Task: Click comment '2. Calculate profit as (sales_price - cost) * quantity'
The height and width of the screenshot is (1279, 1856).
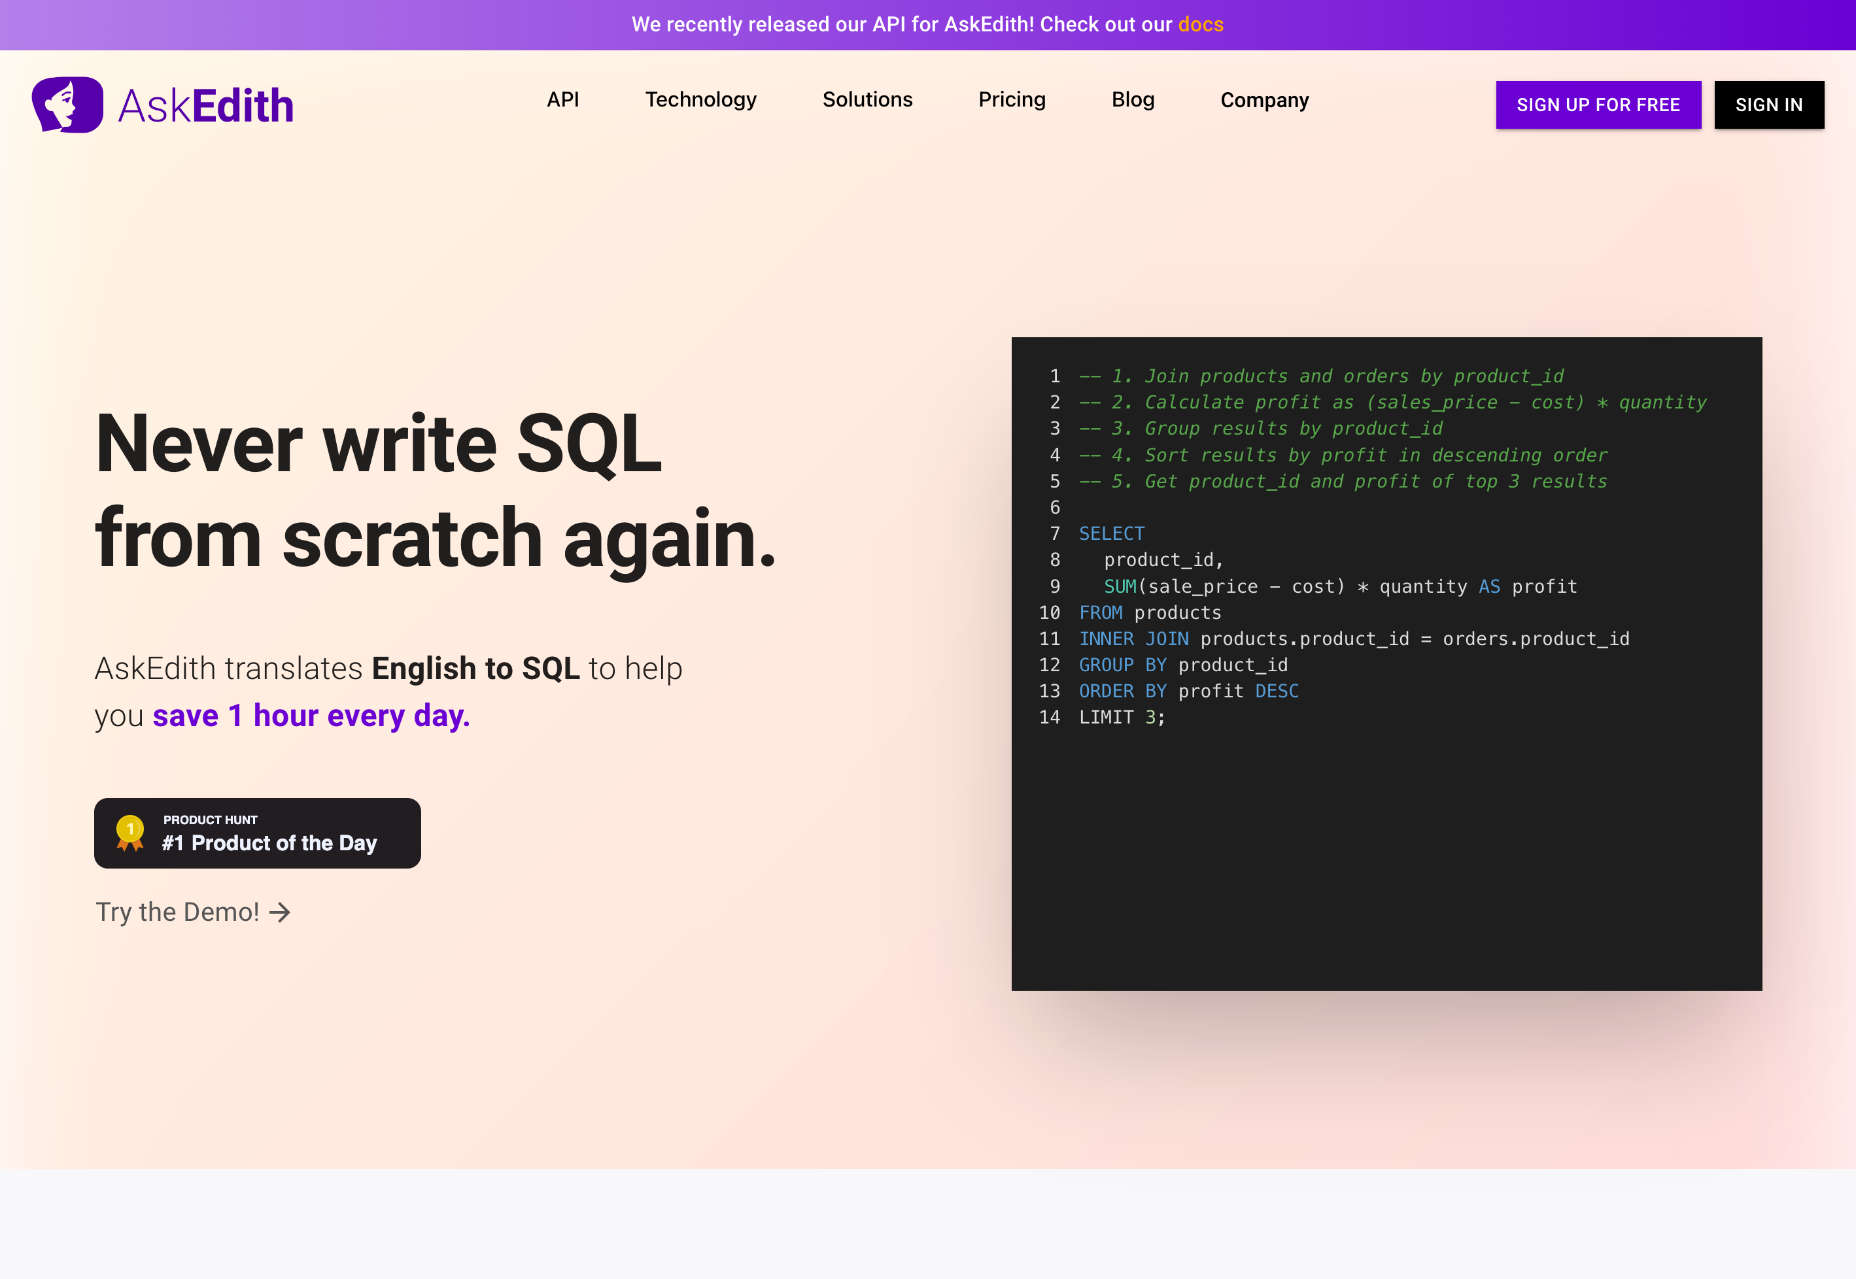Action: (1393, 402)
